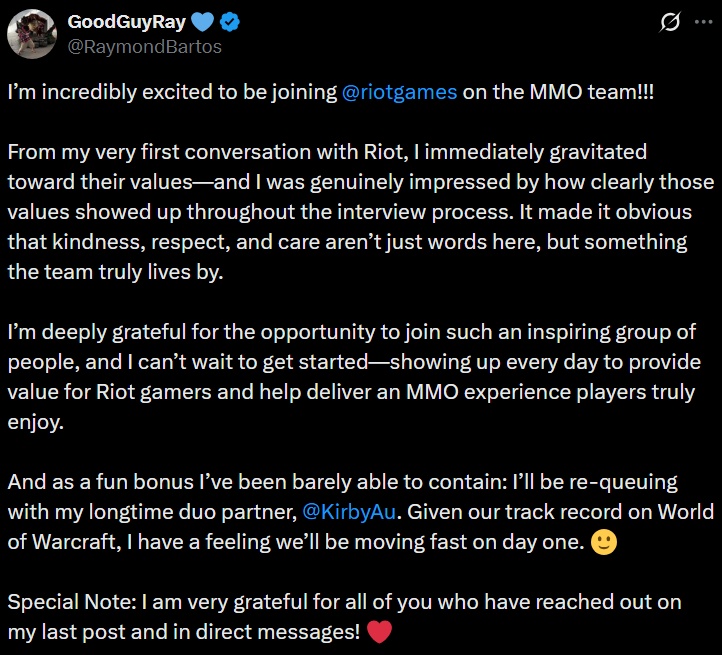Click the paragraph starting 'From my very first conversation'

pyautogui.click(x=360, y=212)
